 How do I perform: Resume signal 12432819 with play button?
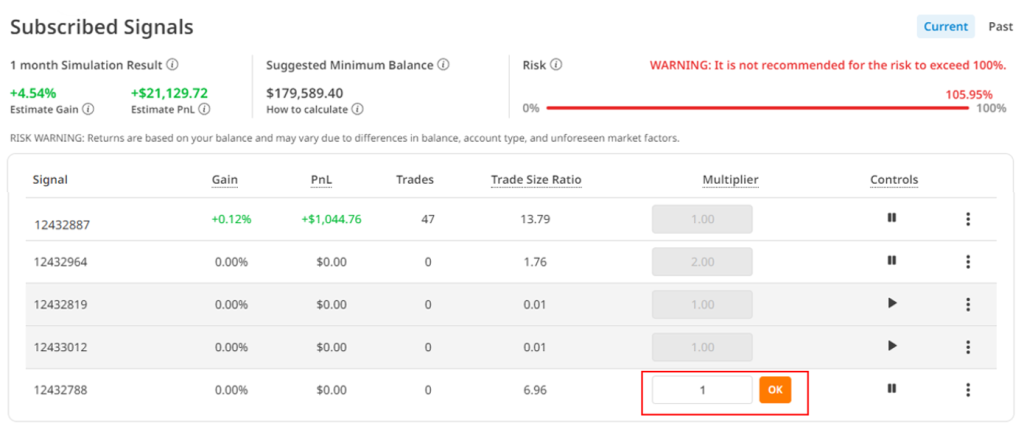892,304
